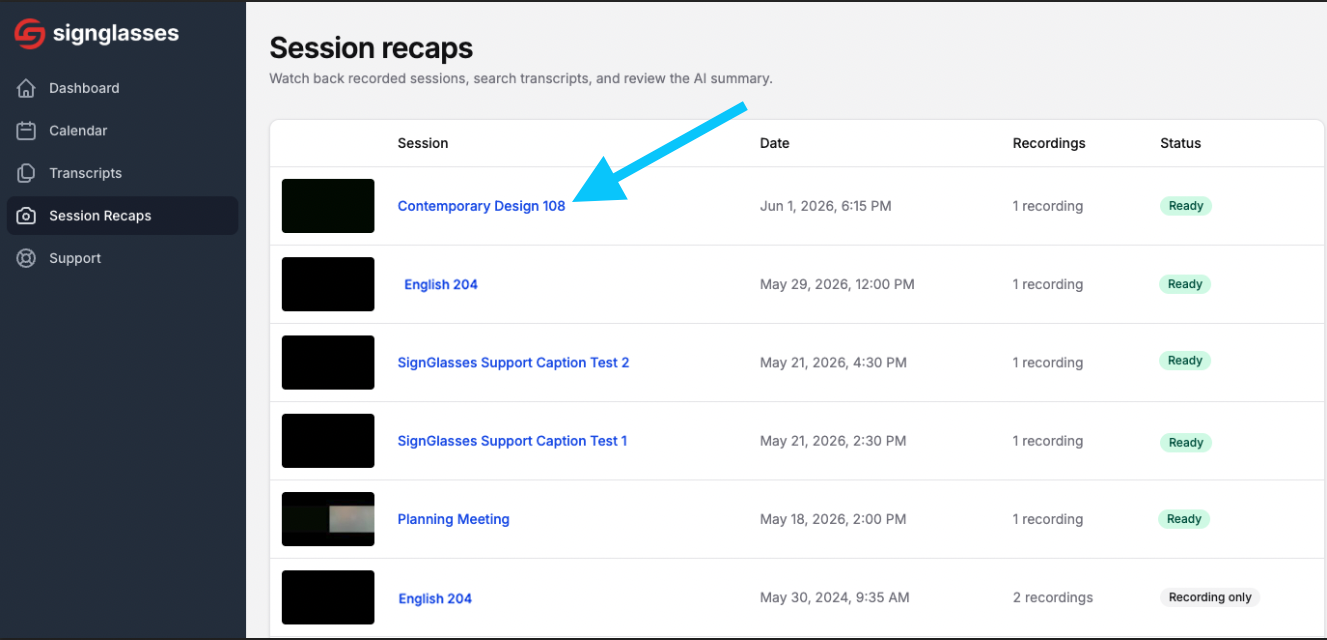Click the Support lifebuoy icon
This screenshot has height=640, width=1327.
tap(27, 258)
